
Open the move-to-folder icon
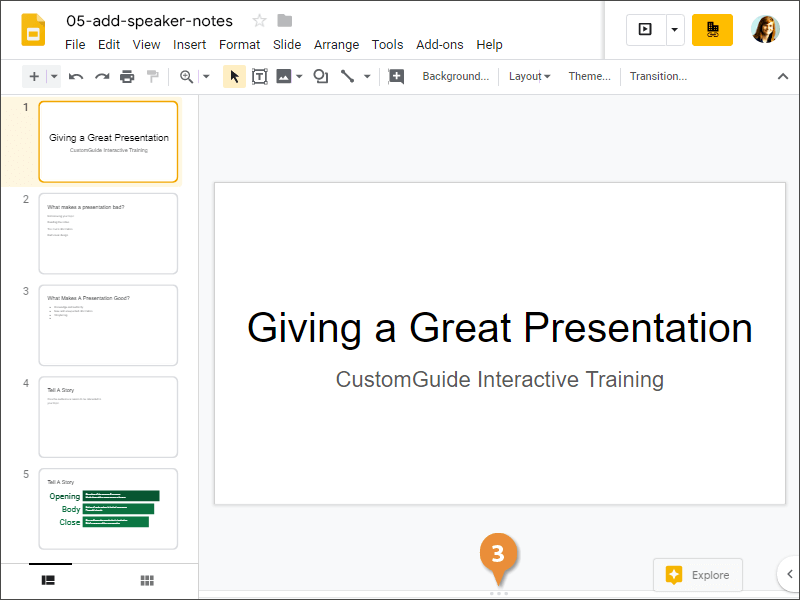coord(285,21)
